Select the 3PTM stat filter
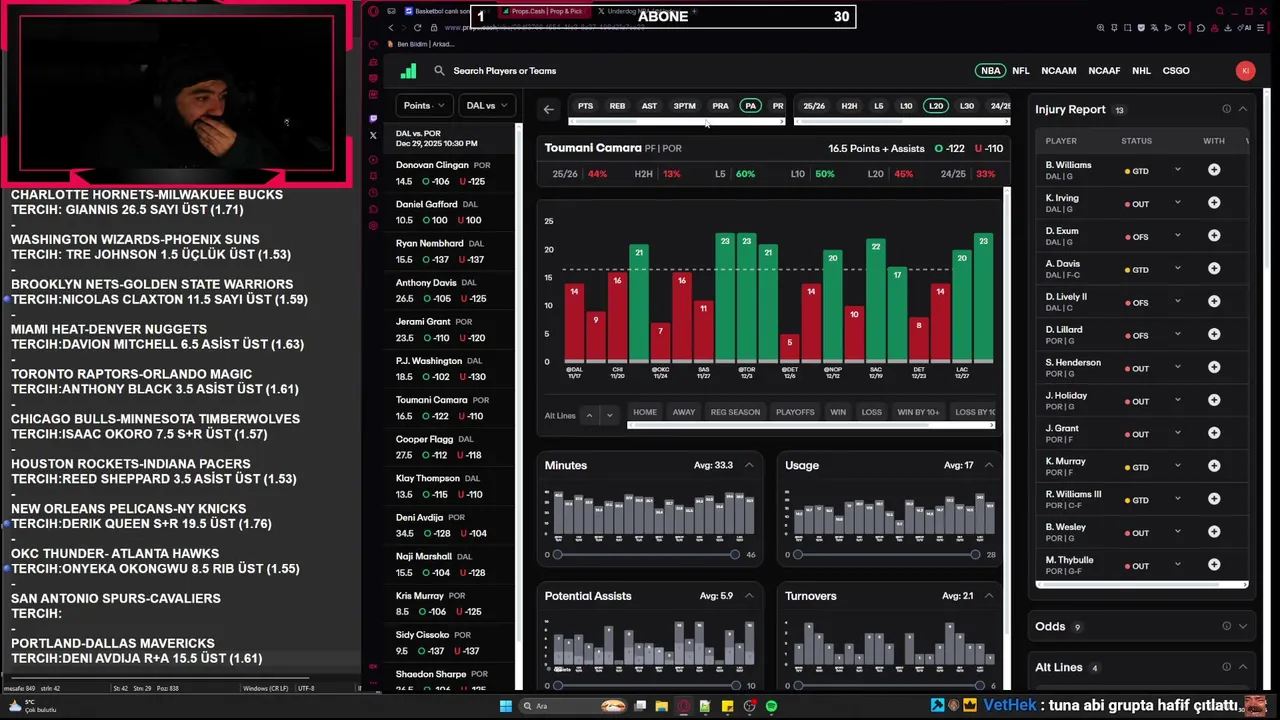The width and height of the screenshot is (1280, 720). point(684,106)
